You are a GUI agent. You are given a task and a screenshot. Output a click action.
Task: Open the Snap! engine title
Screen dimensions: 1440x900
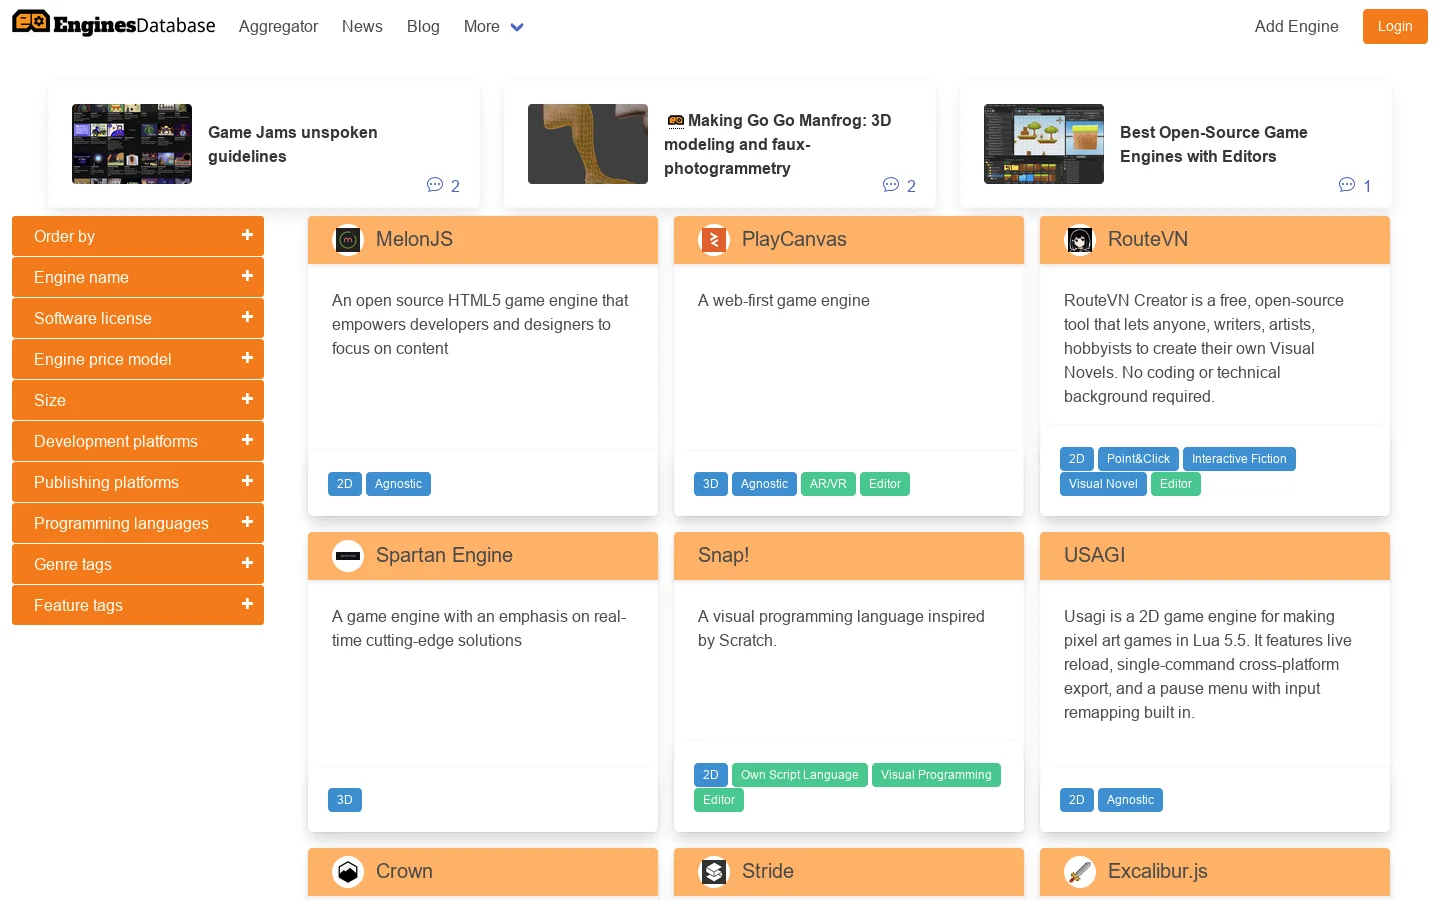point(723,556)
